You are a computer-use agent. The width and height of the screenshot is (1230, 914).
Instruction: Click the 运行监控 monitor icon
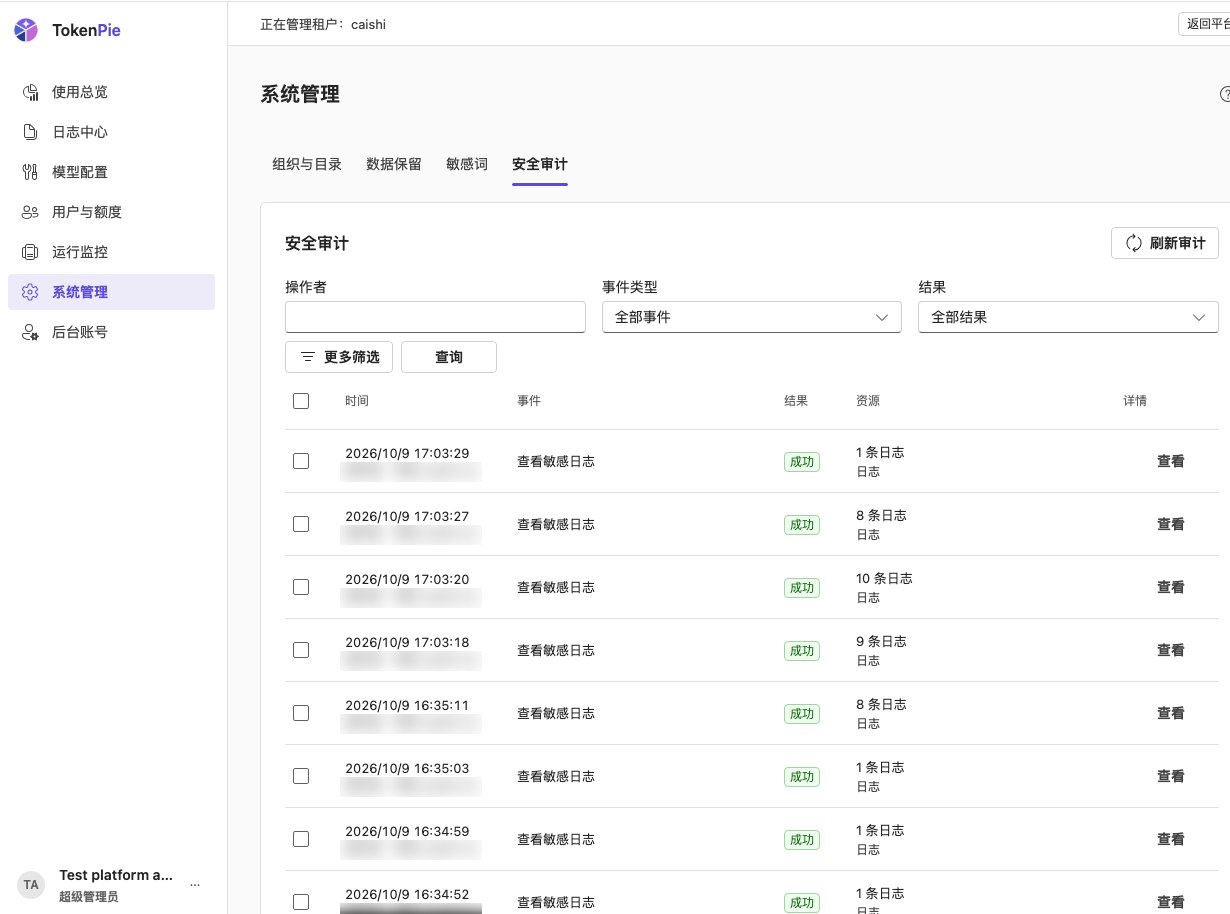(30, 252)
